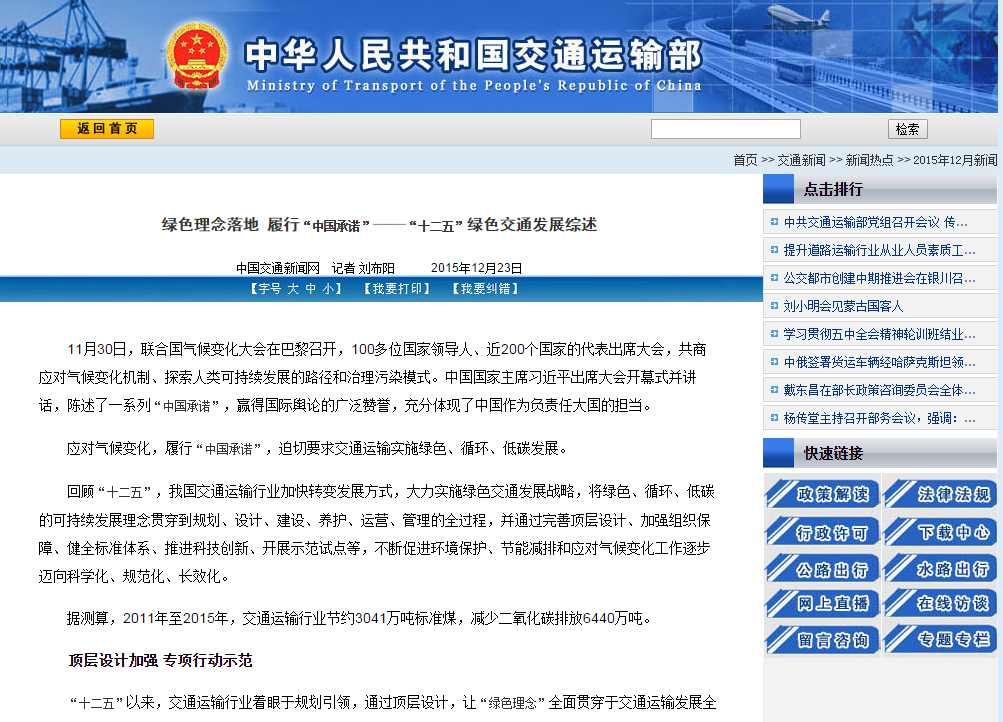The width and height of the screenshot is (1003, 722).
Task: Click the 快速链接 section header
Action: pos(880,453)
